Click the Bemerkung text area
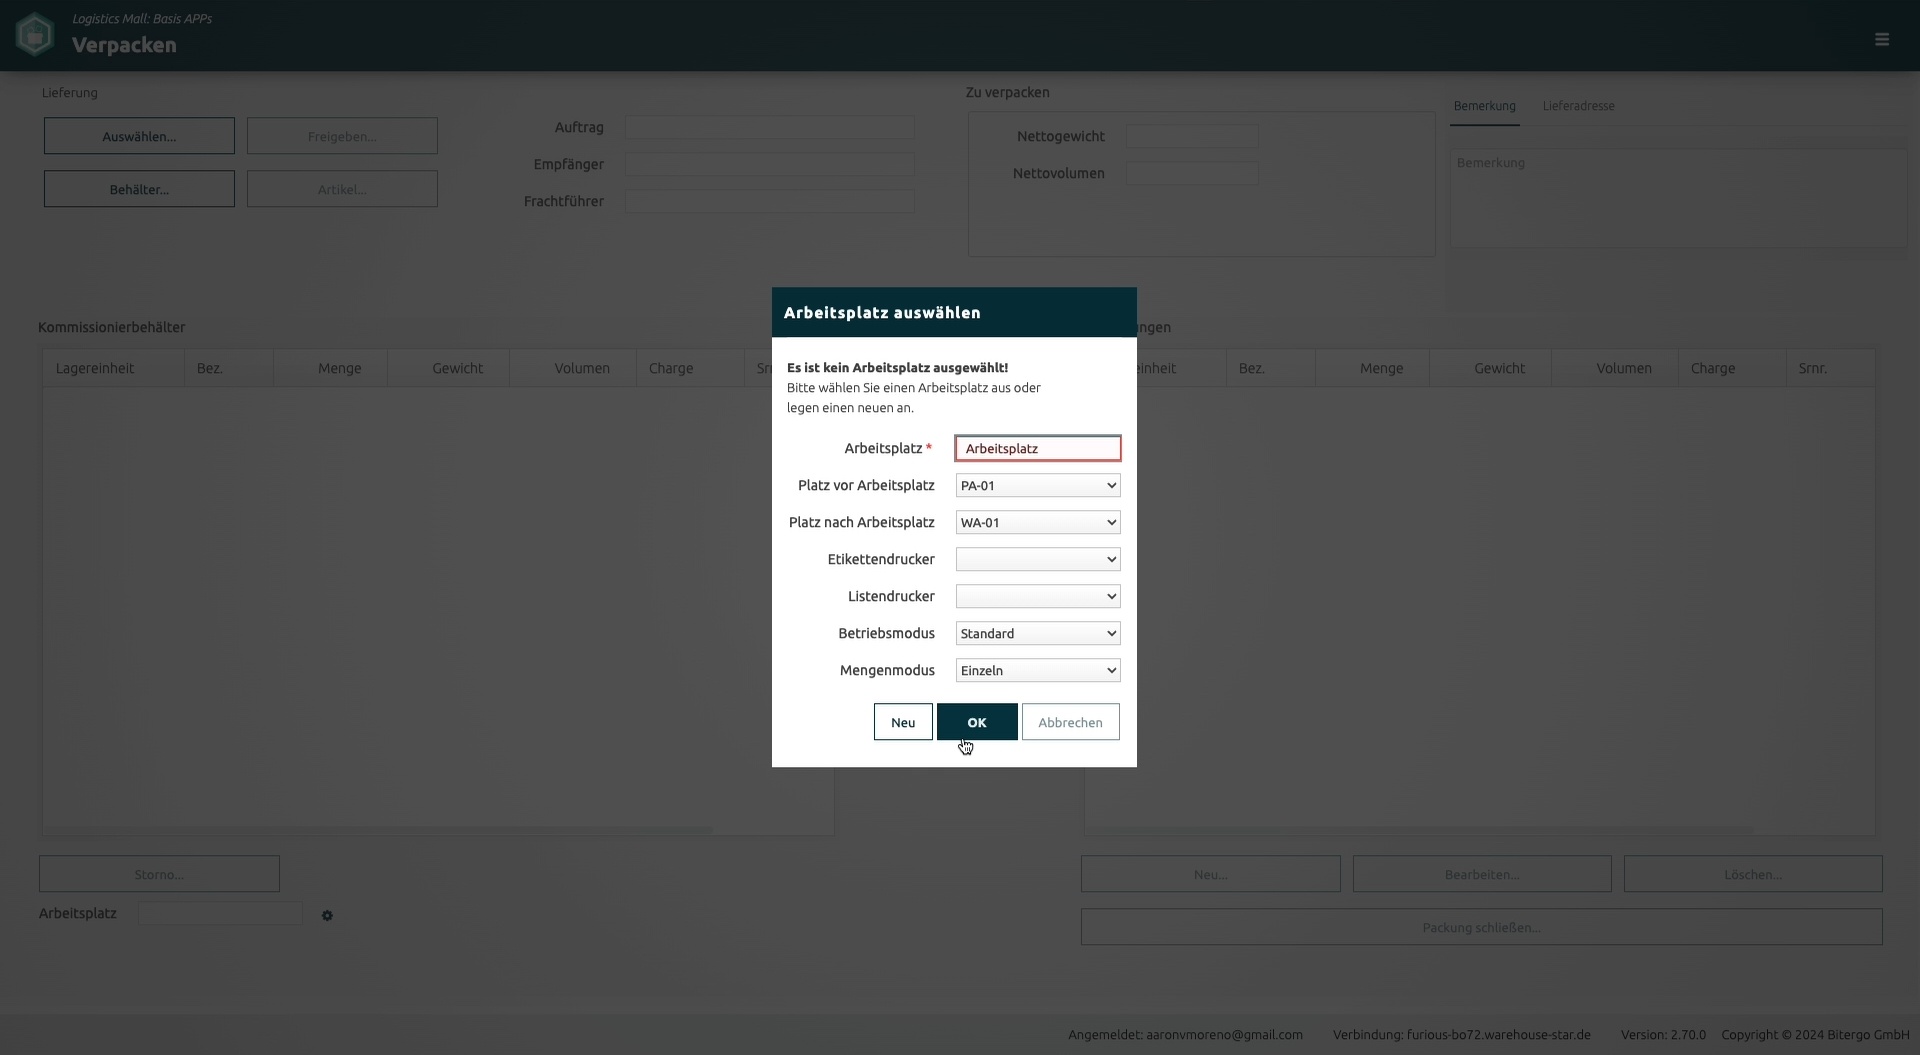 pyautogui.click(x=1678, y=198)
